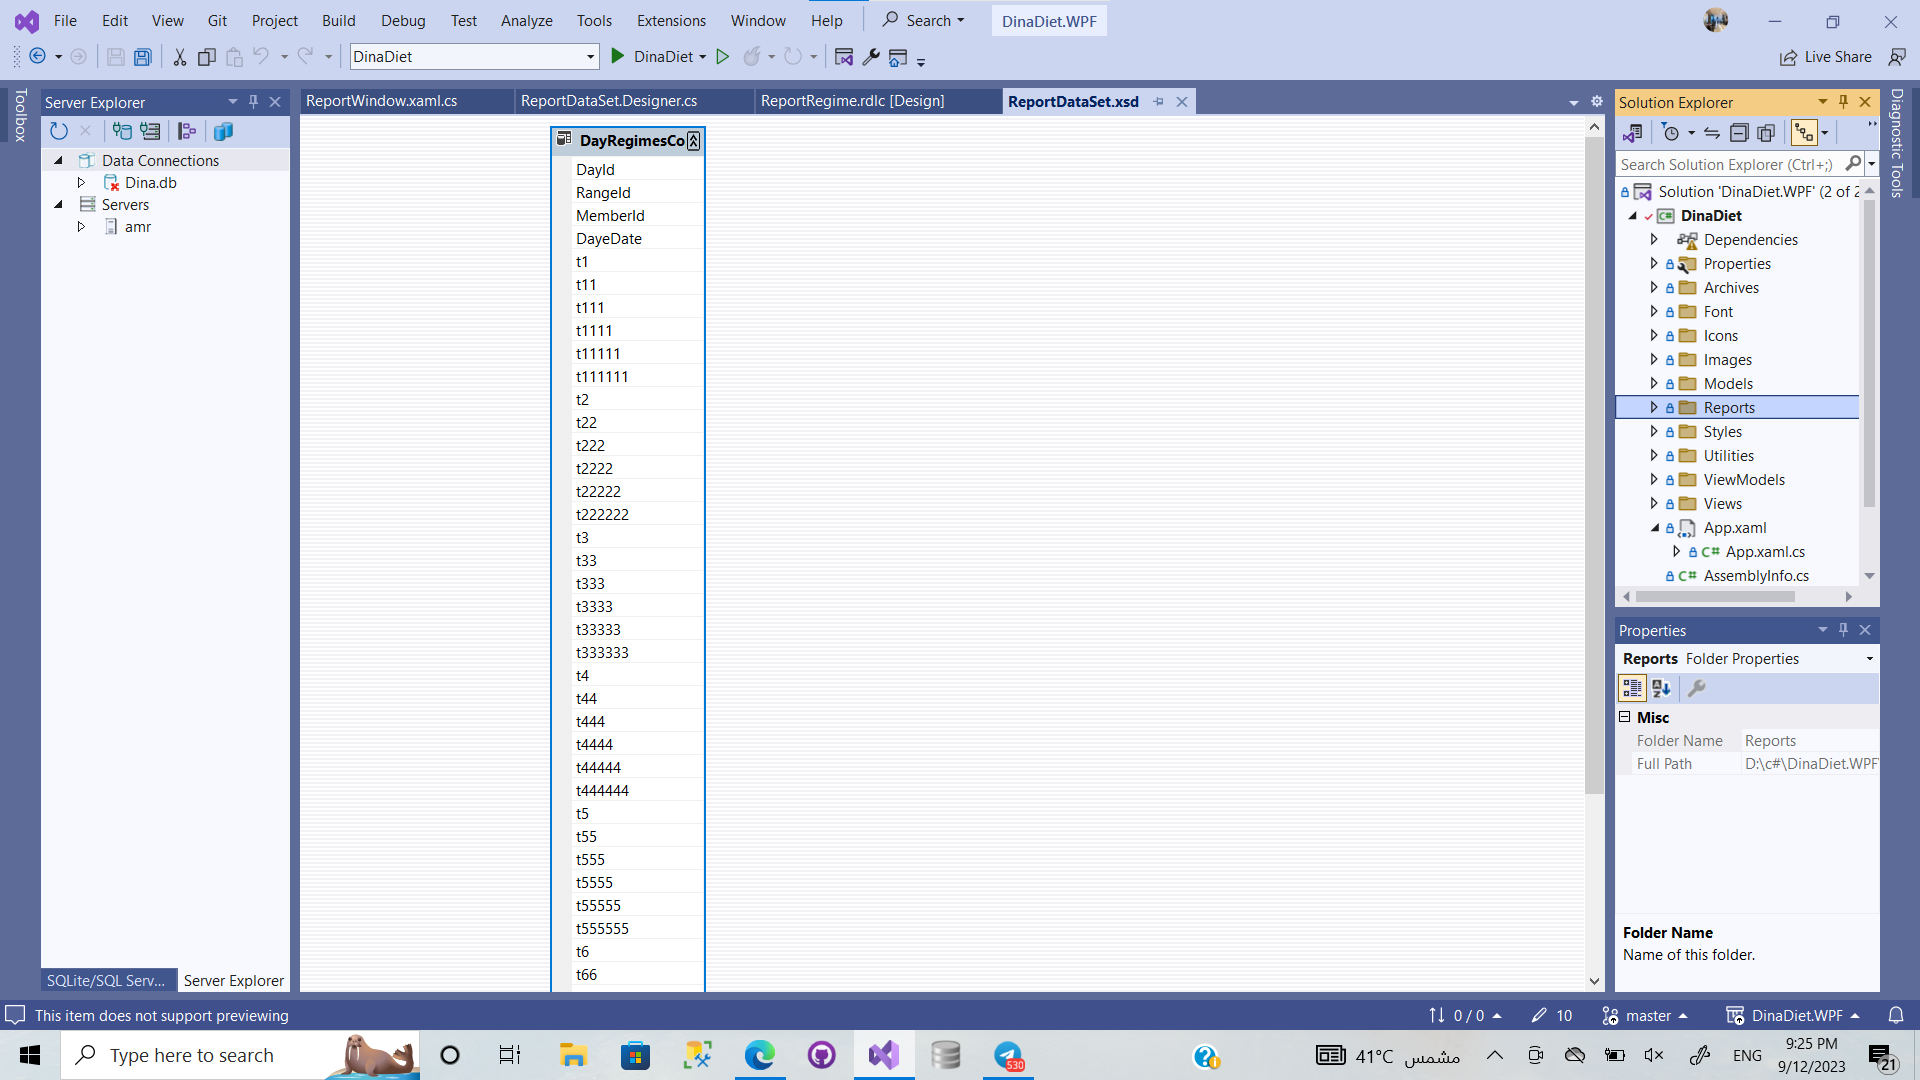Click the wrench tools icon in toolbar

click(x=871, y=57)
